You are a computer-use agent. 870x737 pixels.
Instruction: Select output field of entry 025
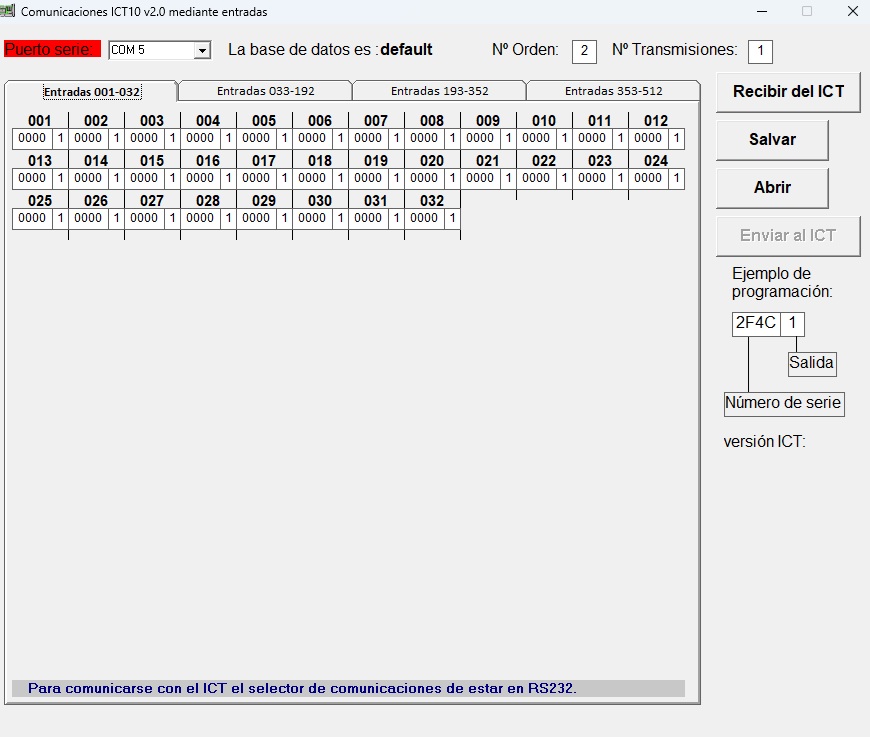(x=60, y=218)
